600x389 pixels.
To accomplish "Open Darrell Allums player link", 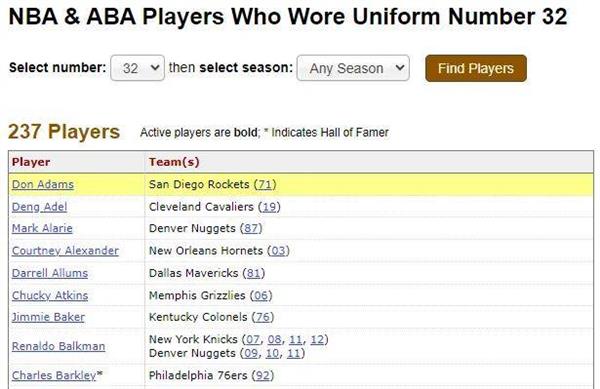I will coord(50,273).
